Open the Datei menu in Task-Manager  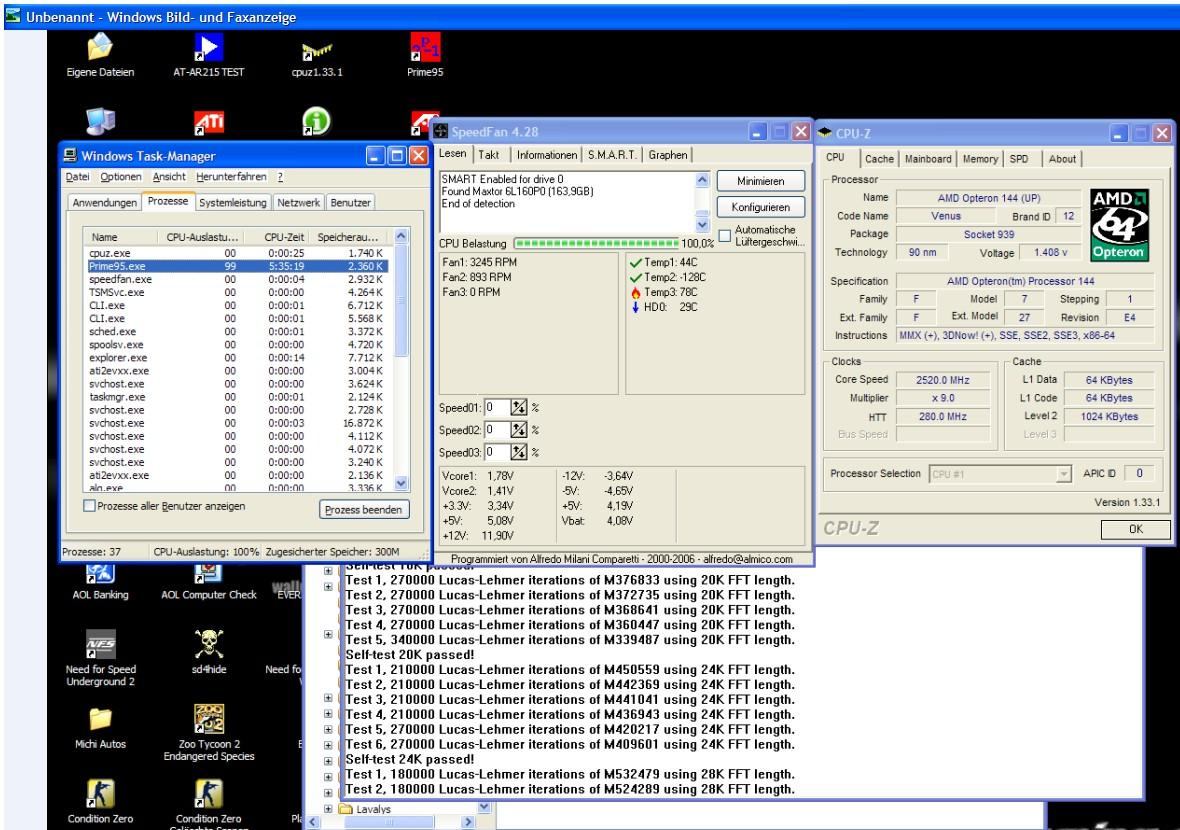tap(78, 177)
